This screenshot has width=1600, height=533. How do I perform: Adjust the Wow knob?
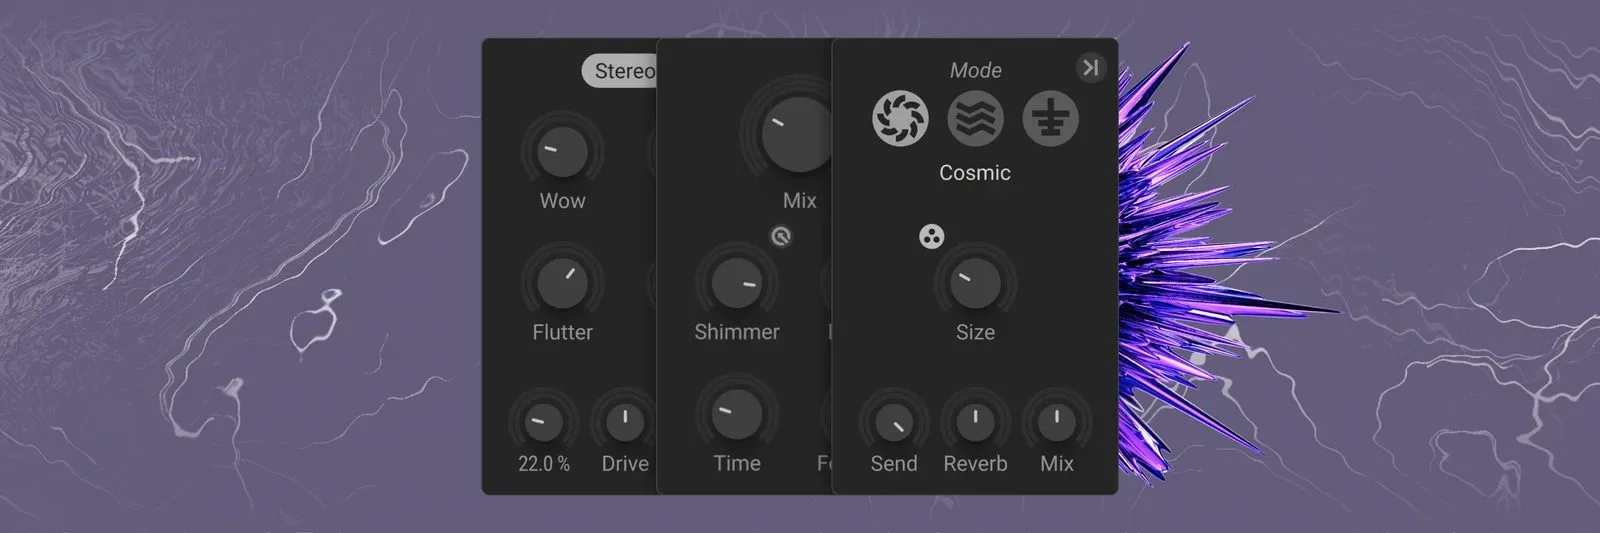point(562,152)
